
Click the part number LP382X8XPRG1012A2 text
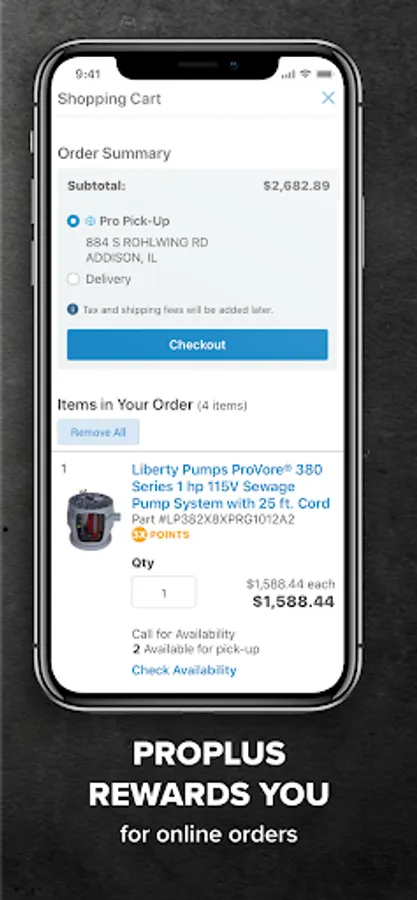point(213,519)
